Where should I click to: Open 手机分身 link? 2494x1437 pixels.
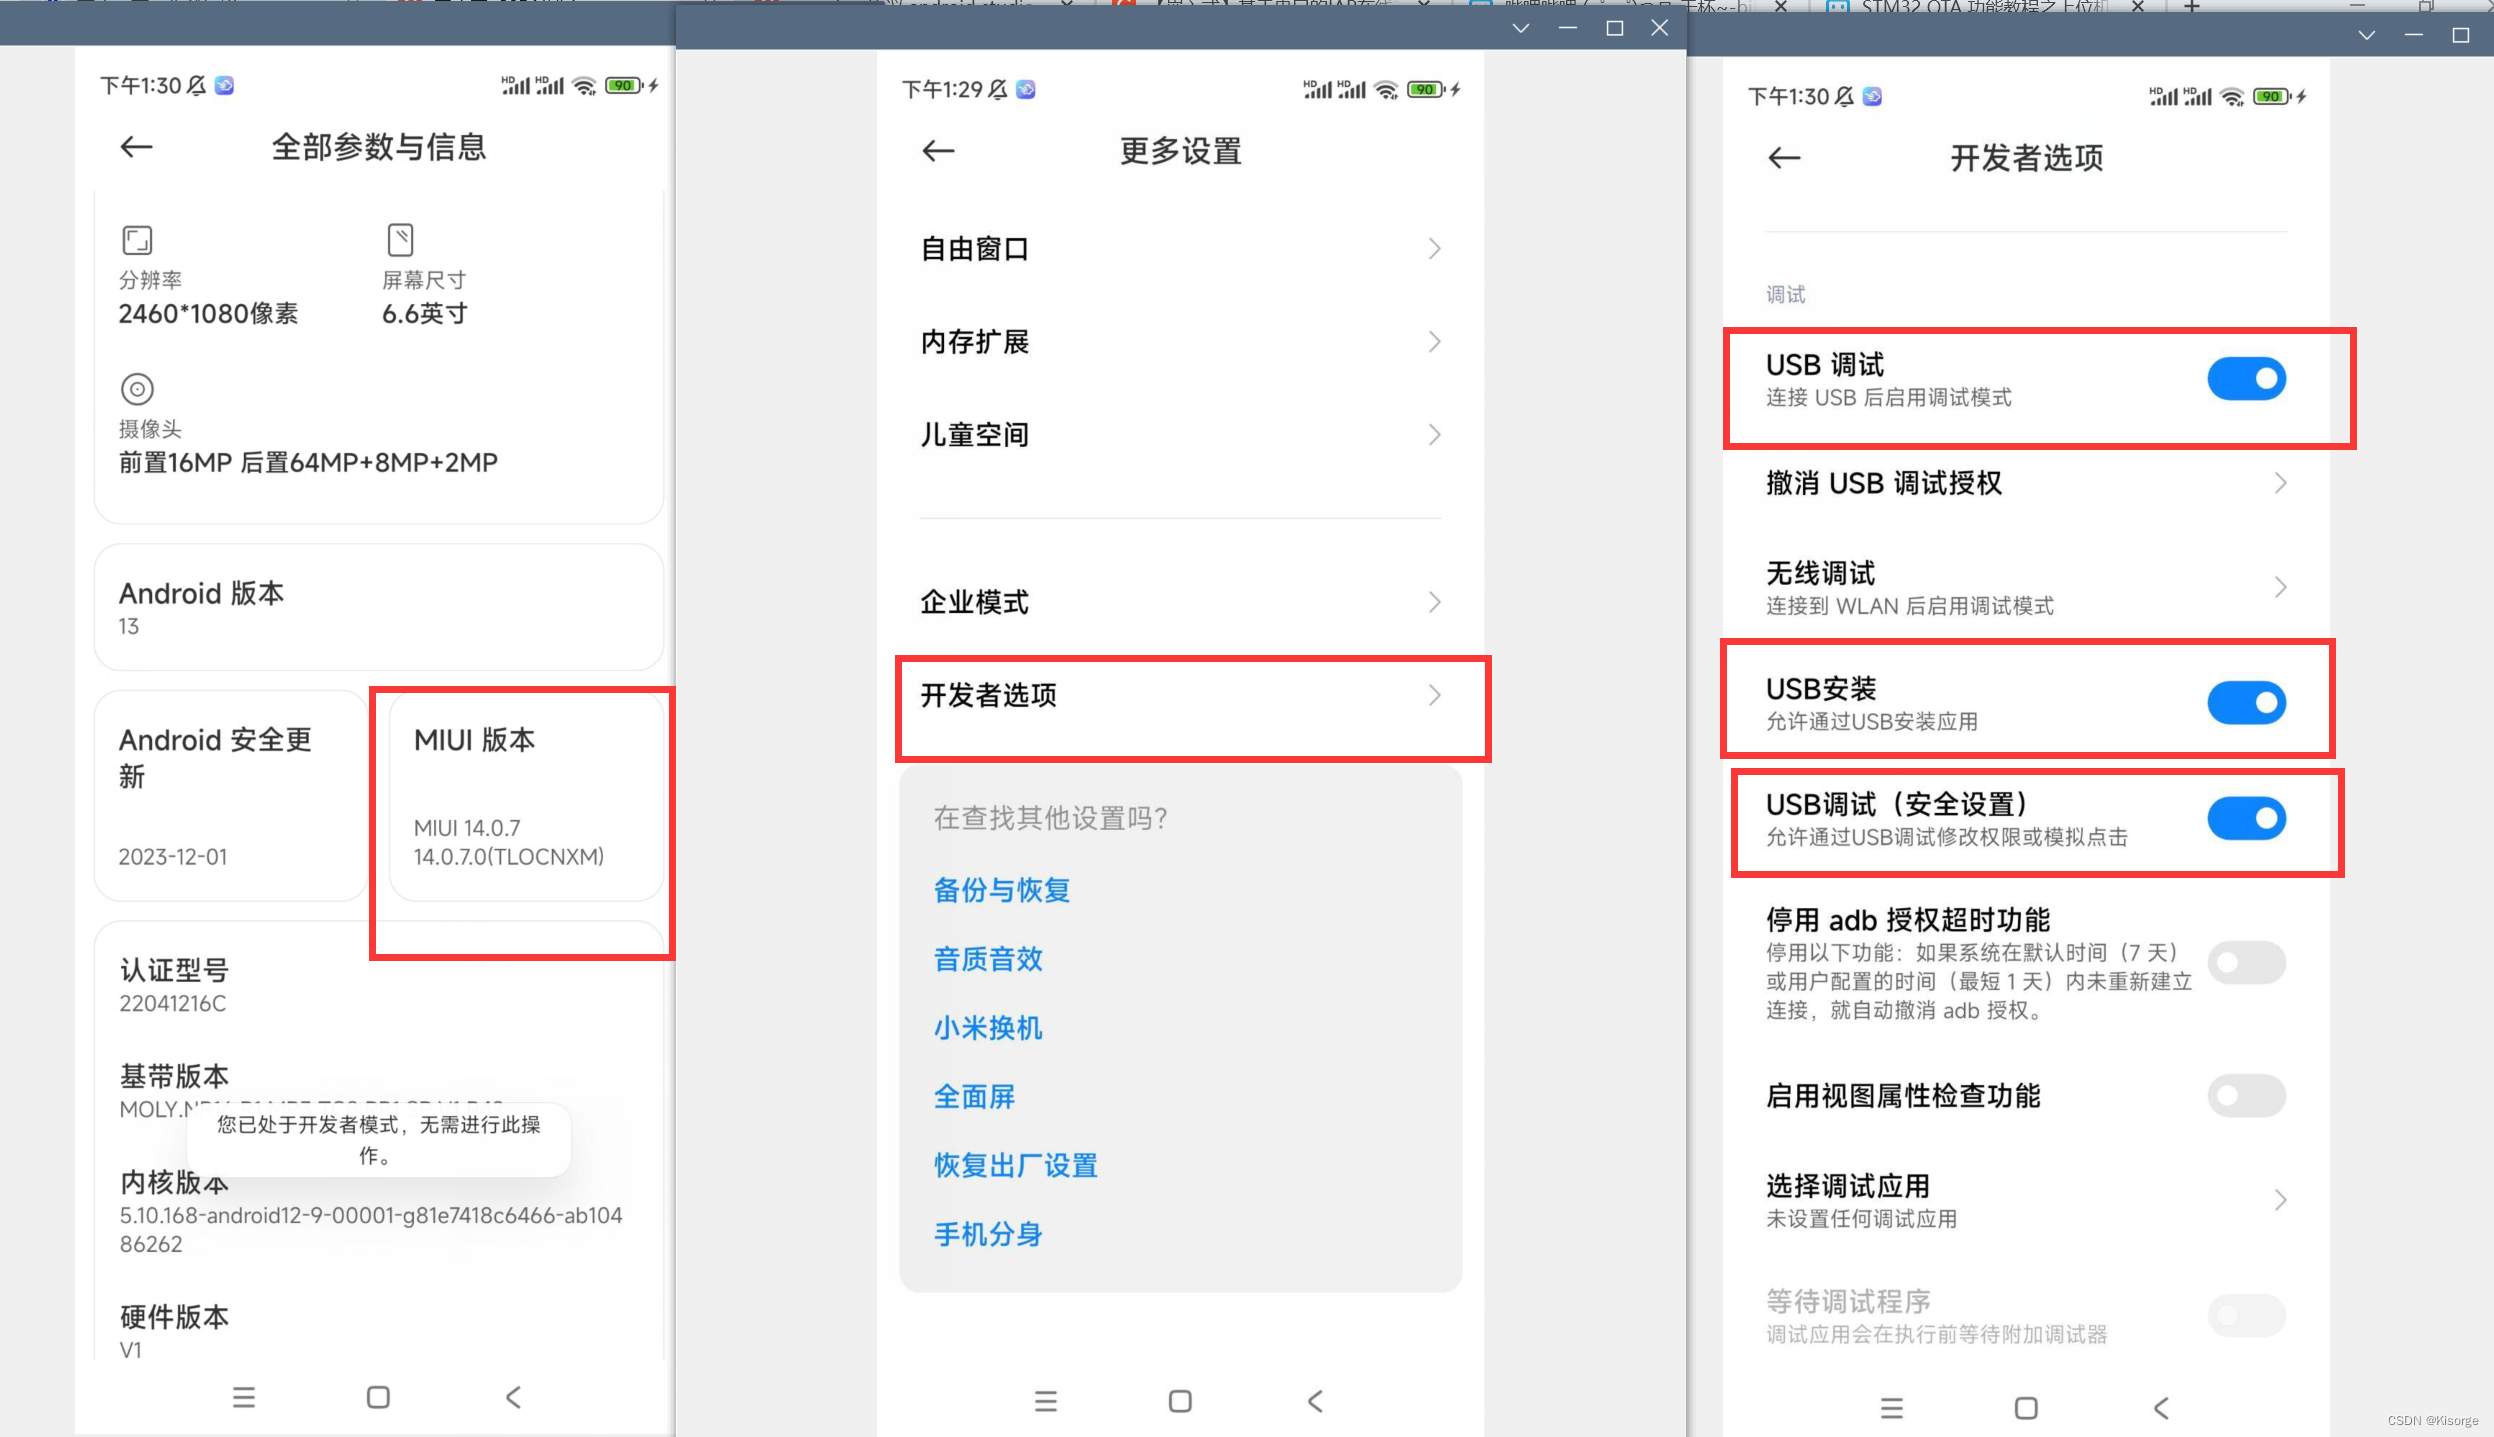click(x=988, y=1235)
